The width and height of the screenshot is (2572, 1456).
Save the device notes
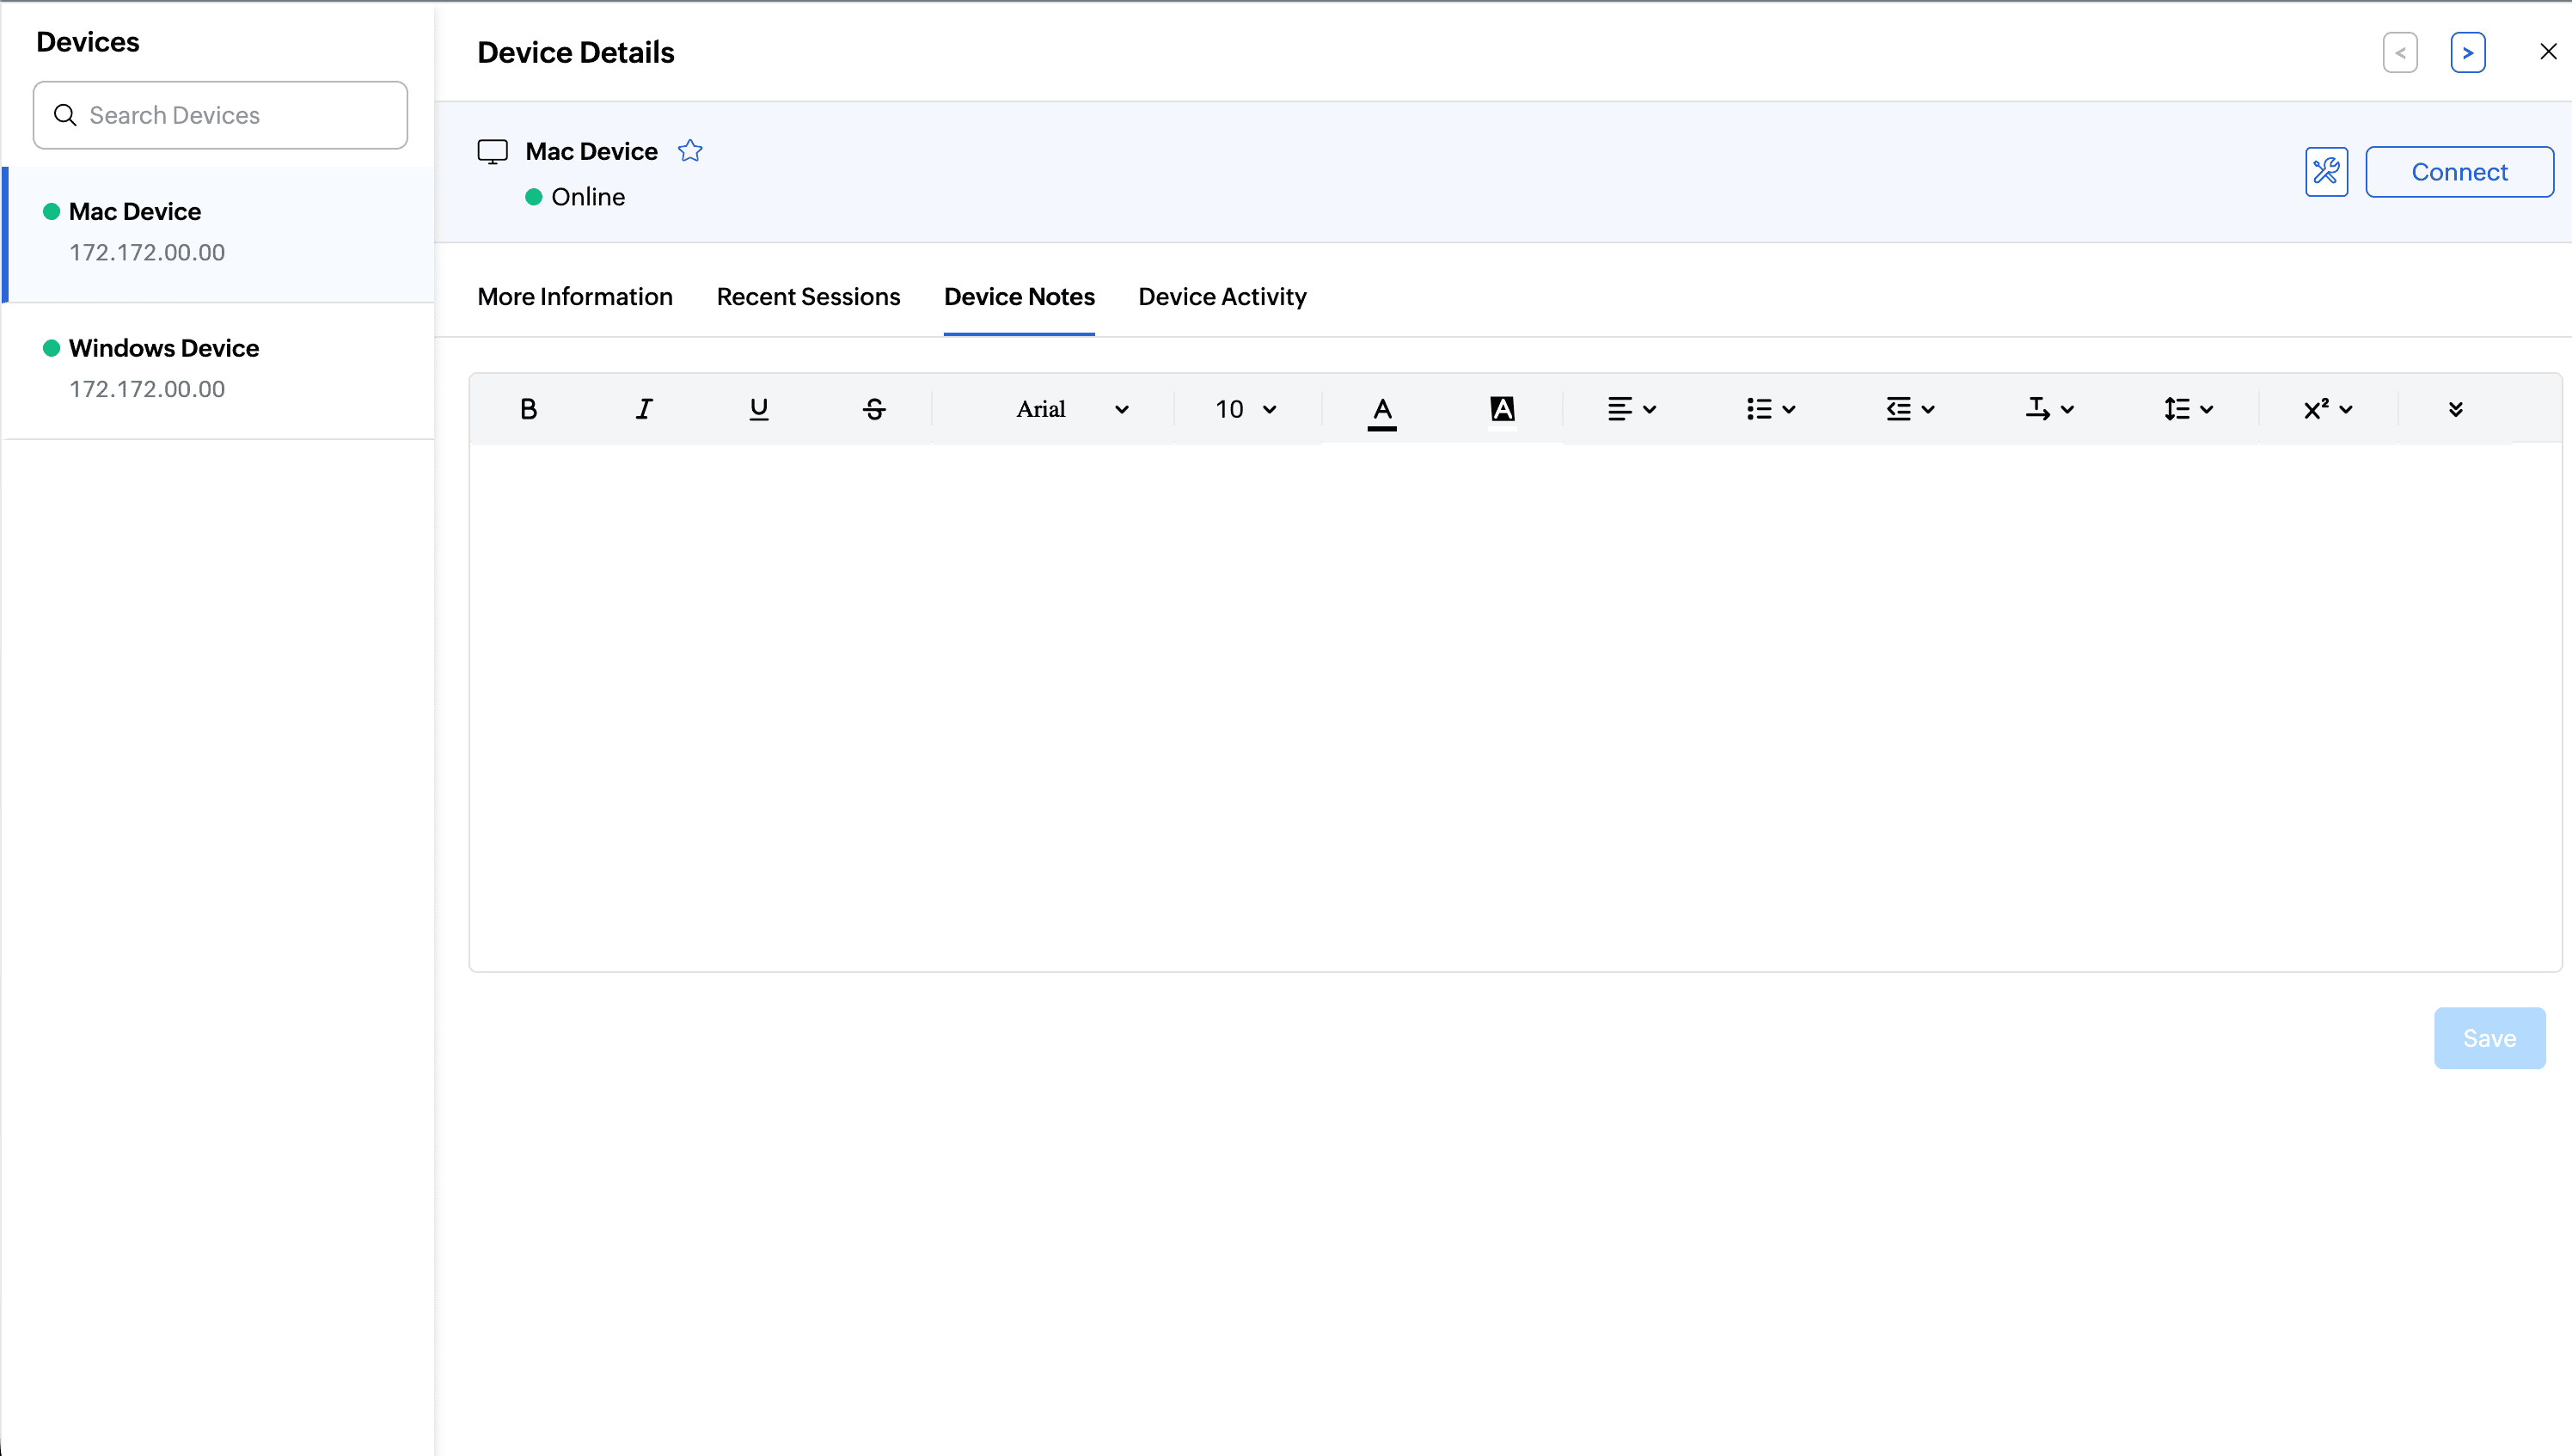pos(2489,1038)
